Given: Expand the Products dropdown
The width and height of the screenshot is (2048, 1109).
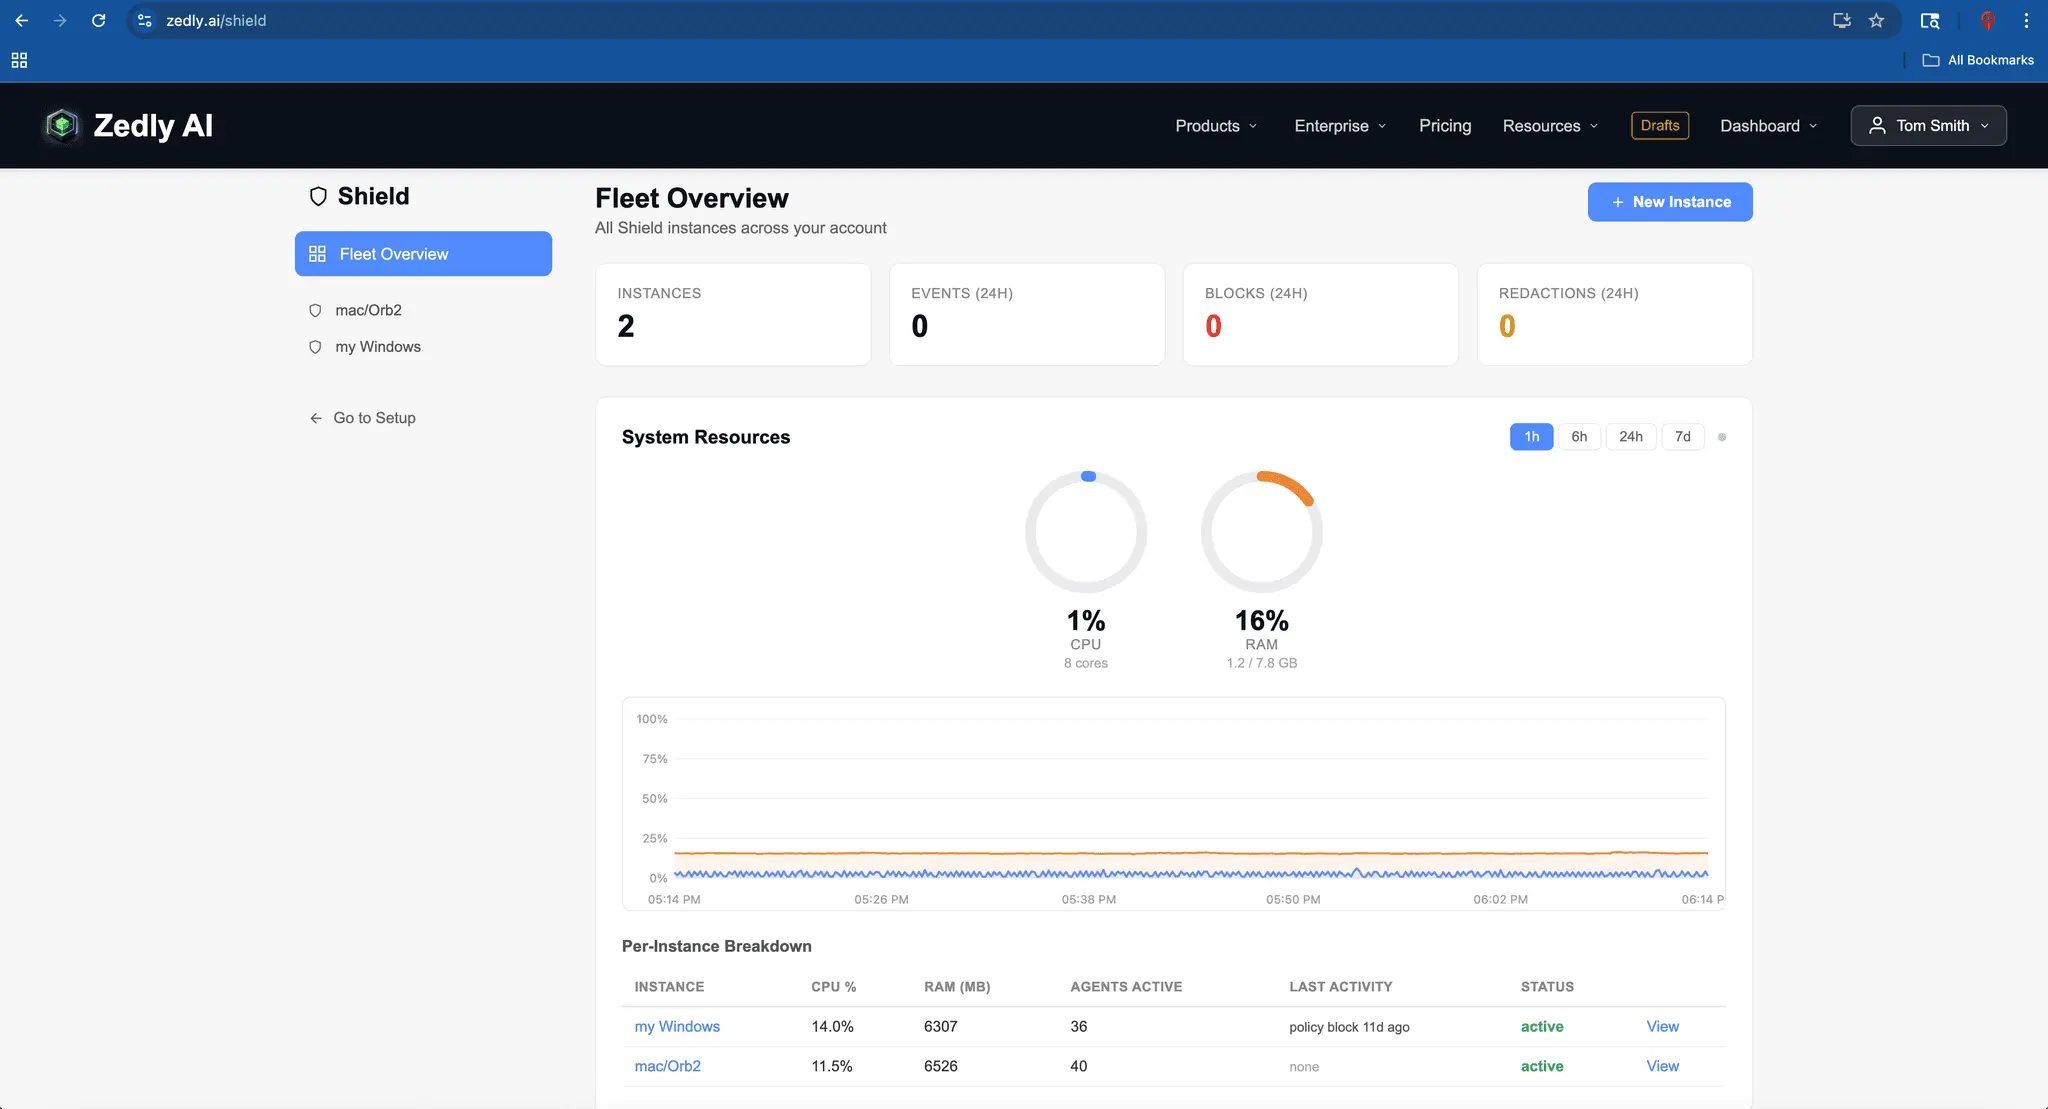Looking at the screenshot, I should pos(1216,125).
